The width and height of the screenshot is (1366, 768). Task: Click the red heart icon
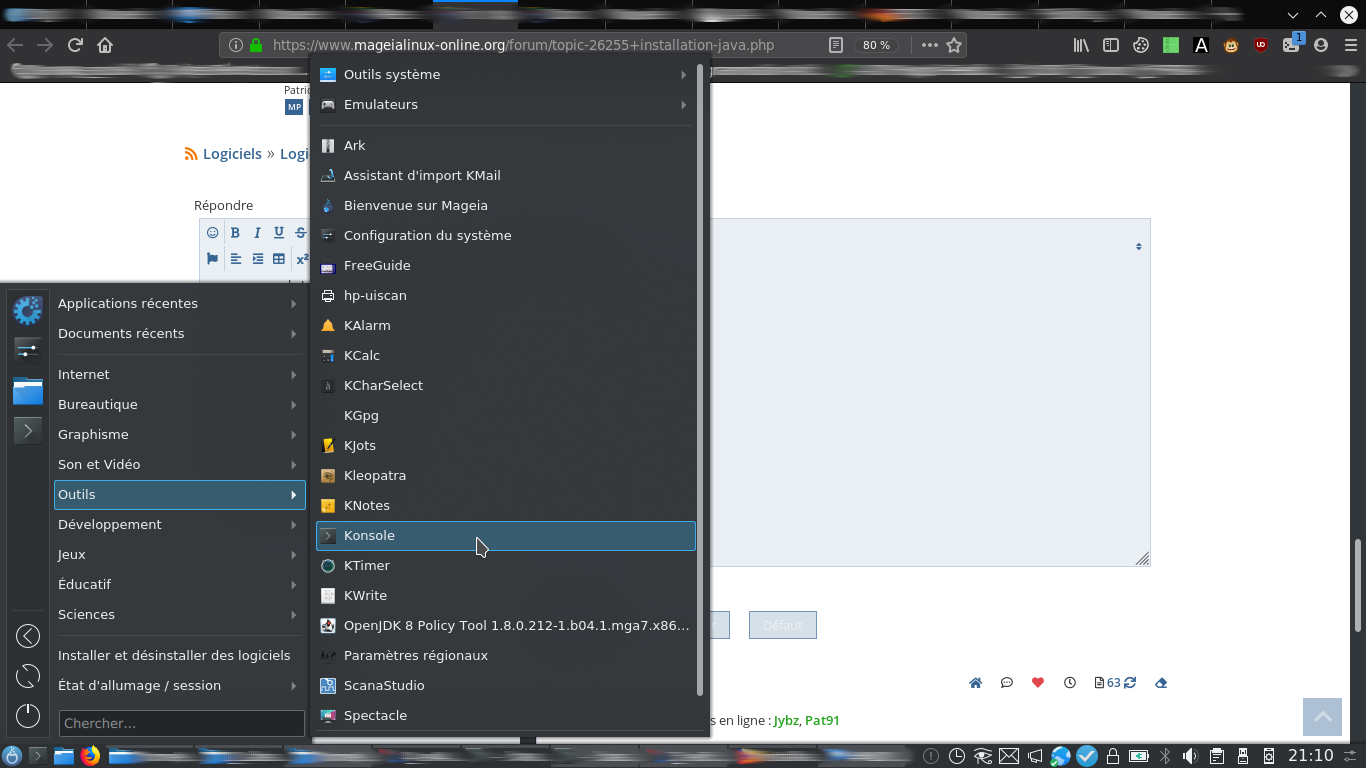coord(1038,683)
